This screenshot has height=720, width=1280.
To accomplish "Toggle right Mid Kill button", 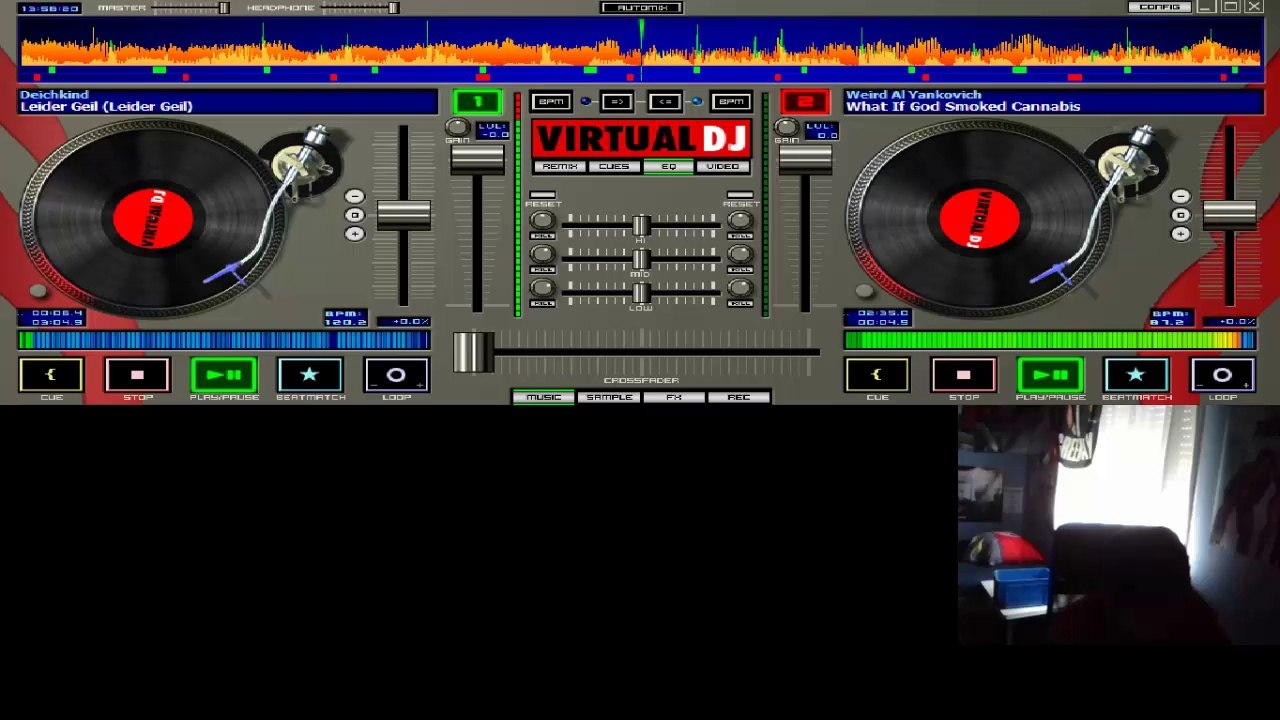I will coord(740,270).
